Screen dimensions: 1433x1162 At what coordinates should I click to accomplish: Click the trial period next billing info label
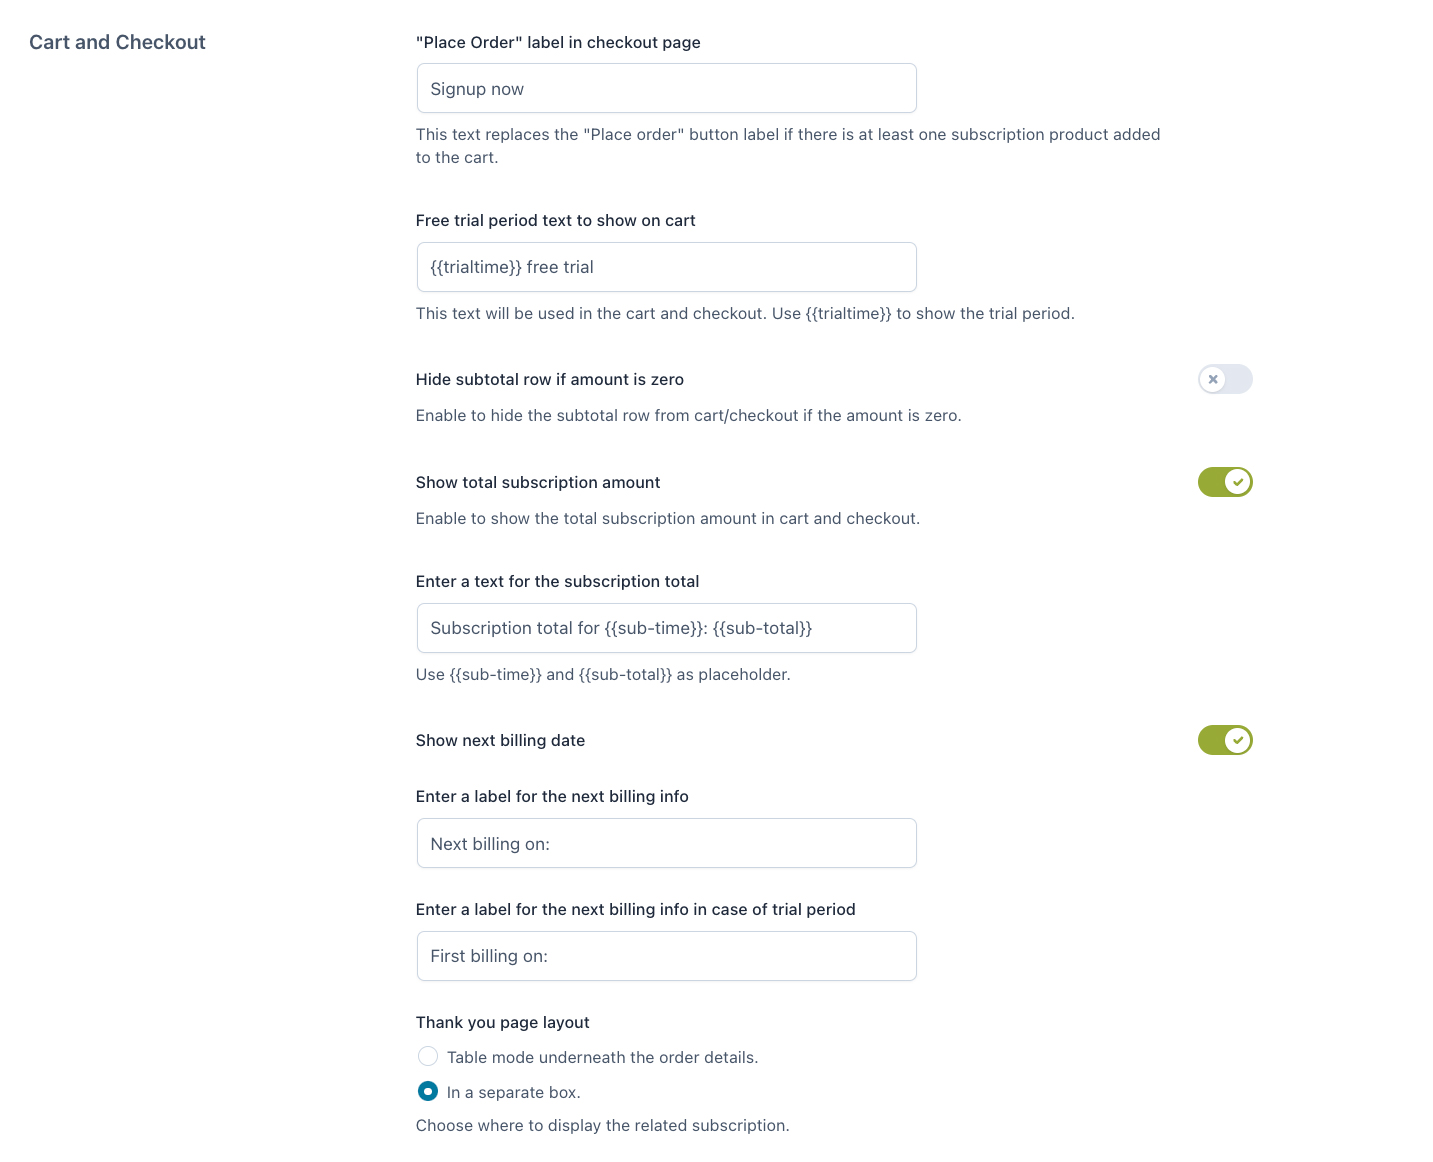(x=635, y=910)
